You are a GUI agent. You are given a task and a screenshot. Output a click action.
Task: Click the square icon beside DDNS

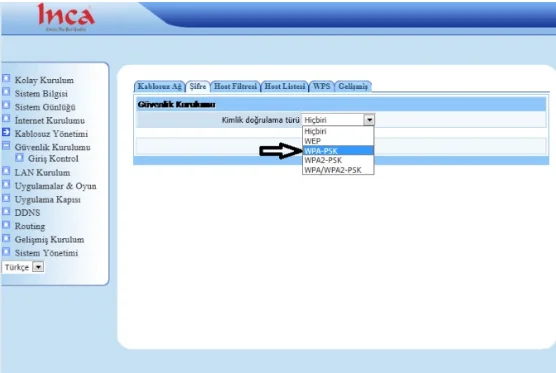6,211
